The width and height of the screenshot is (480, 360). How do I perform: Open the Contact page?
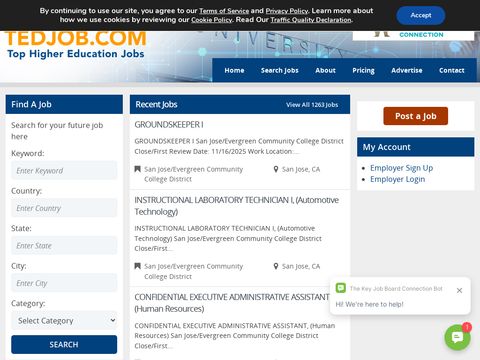point(452,70)
